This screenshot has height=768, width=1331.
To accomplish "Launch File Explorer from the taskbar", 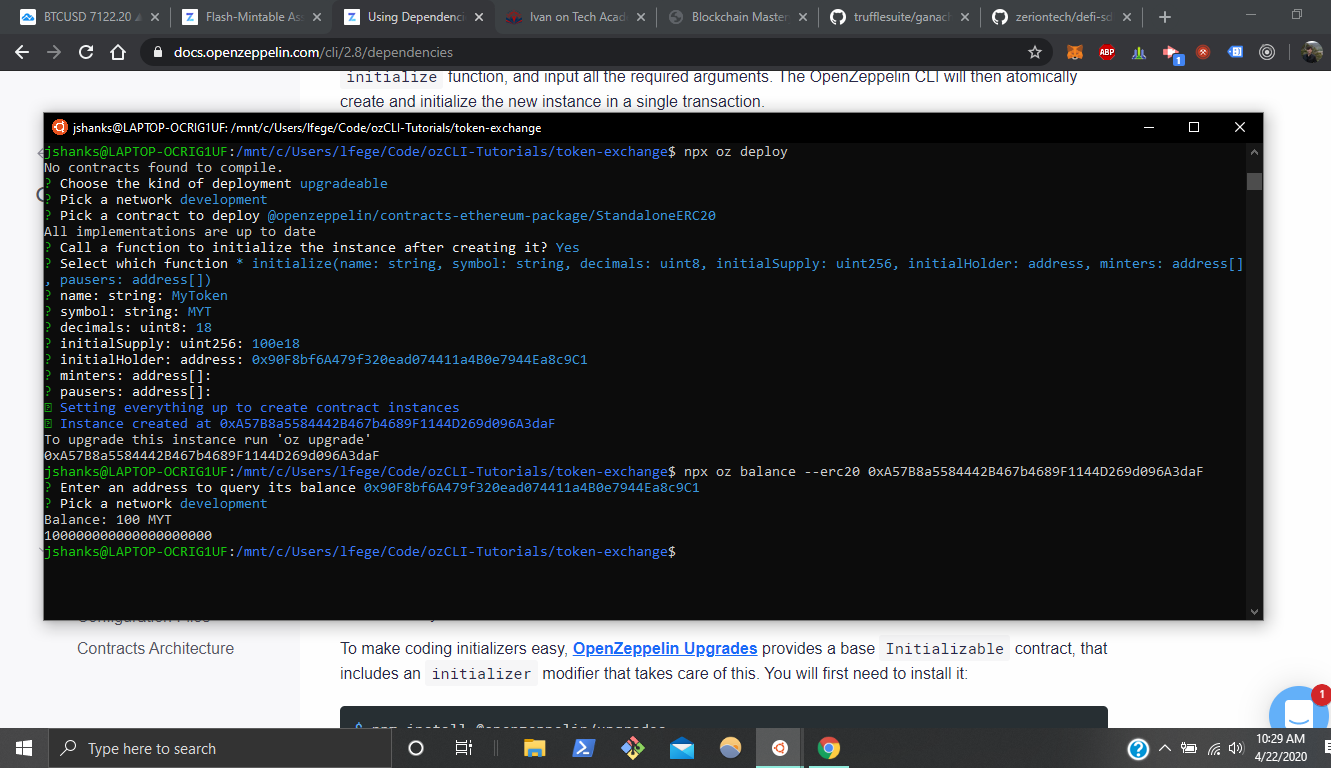I will point(535,748).
